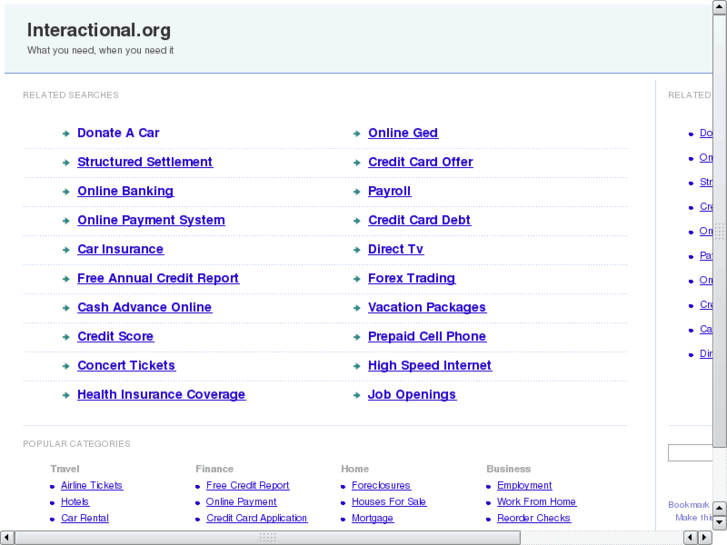Click arrow icon beside Online Ged
The height and width of the screenshot is (545, 727).
tap(357, 134)
